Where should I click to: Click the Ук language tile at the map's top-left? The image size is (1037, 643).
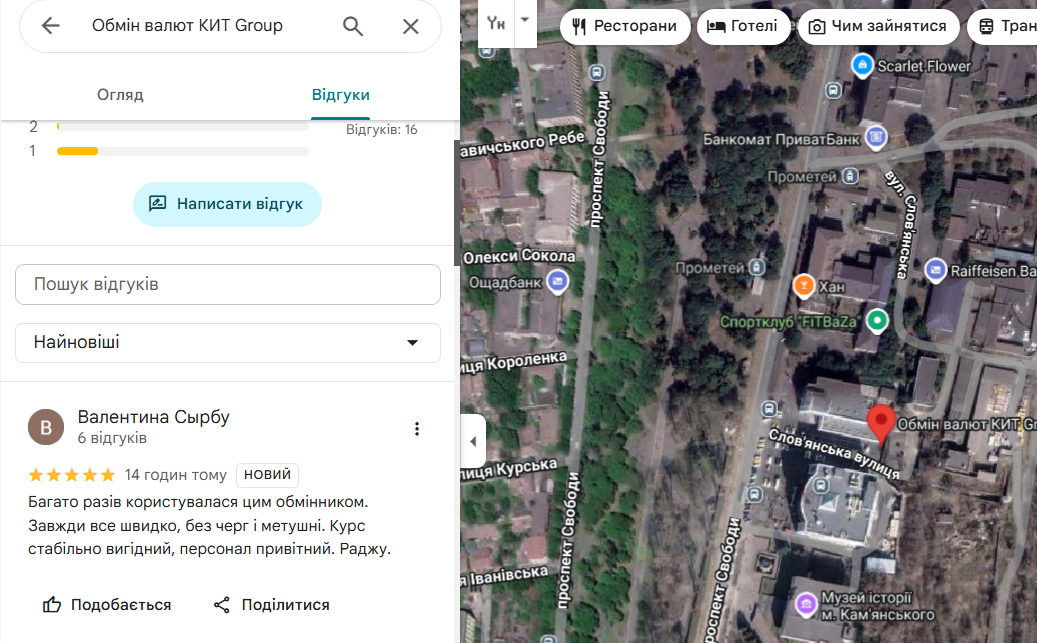pyautogui.click(x=496, y=23)
